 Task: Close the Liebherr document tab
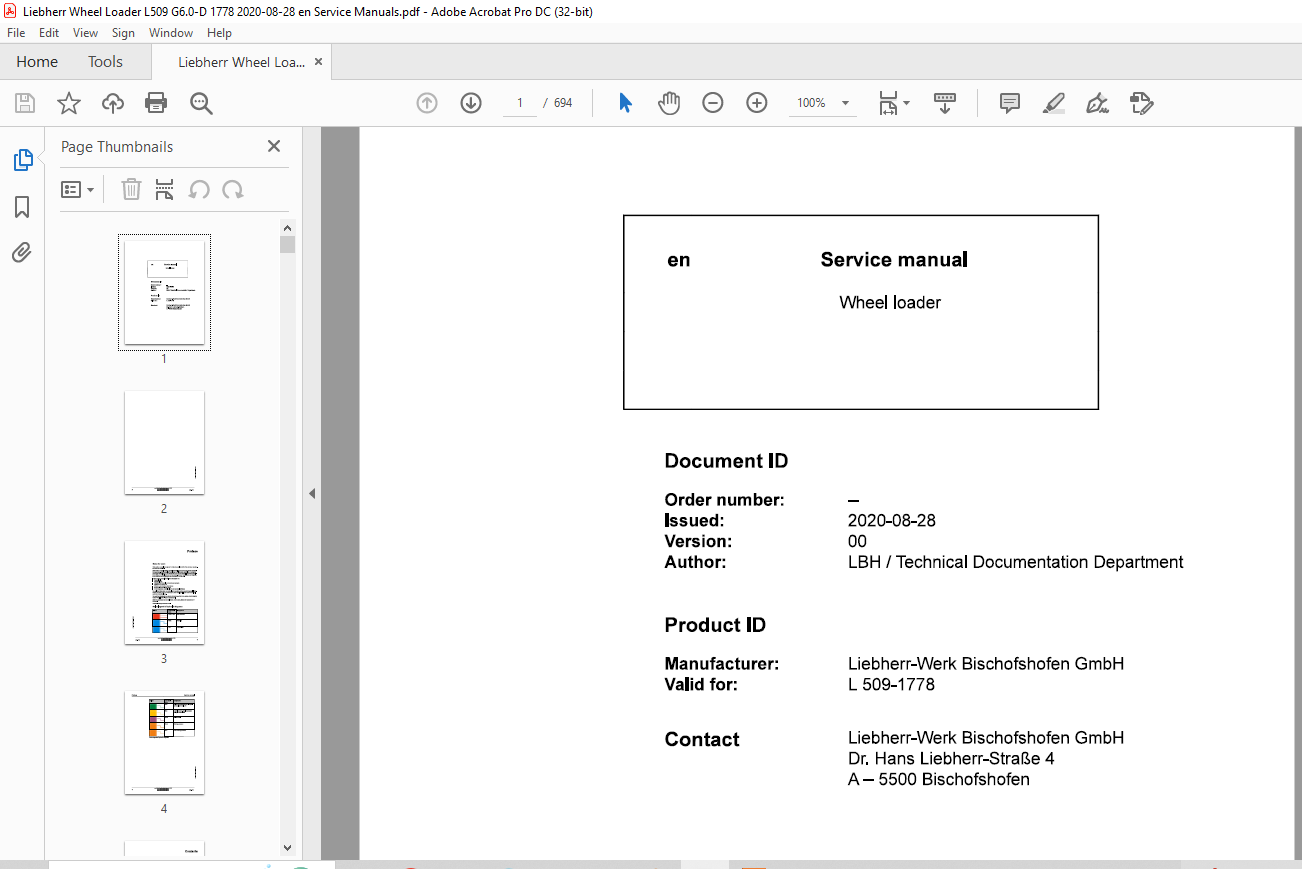[x=318, y=62]
